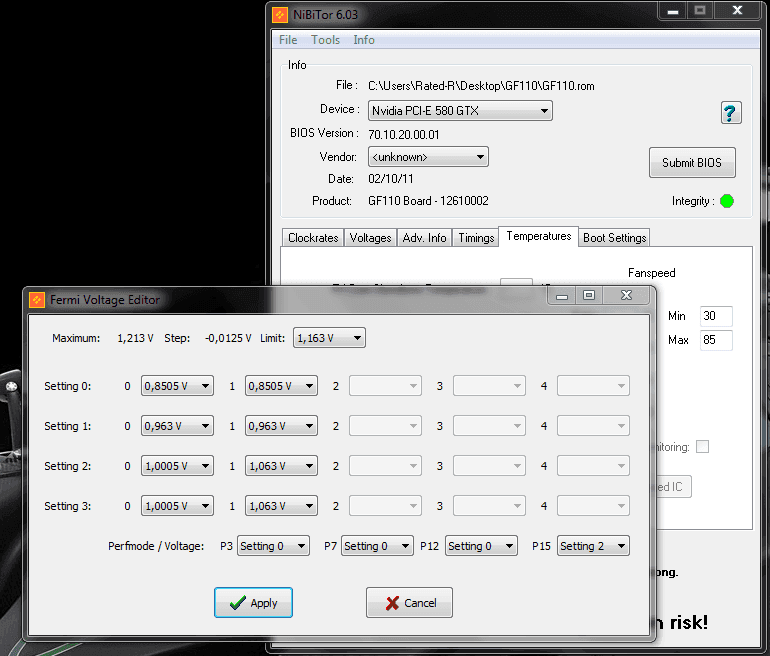
Task: Click the NiBiTor orange app icon in title bar
Action: pos(280,15)
